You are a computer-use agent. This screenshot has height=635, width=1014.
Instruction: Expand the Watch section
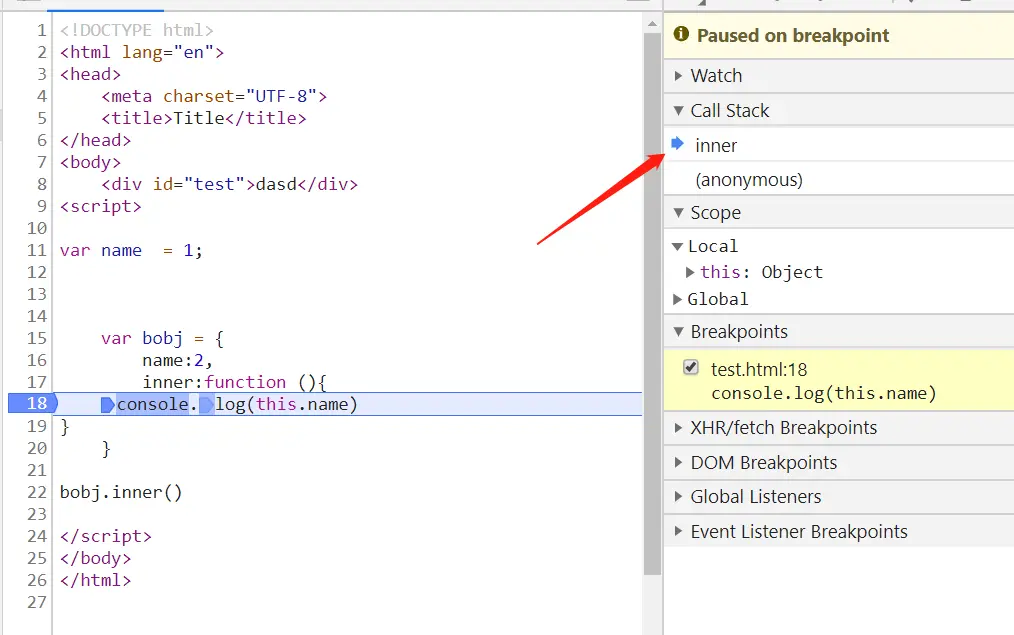pyautogui.click(x=678, y=76)
